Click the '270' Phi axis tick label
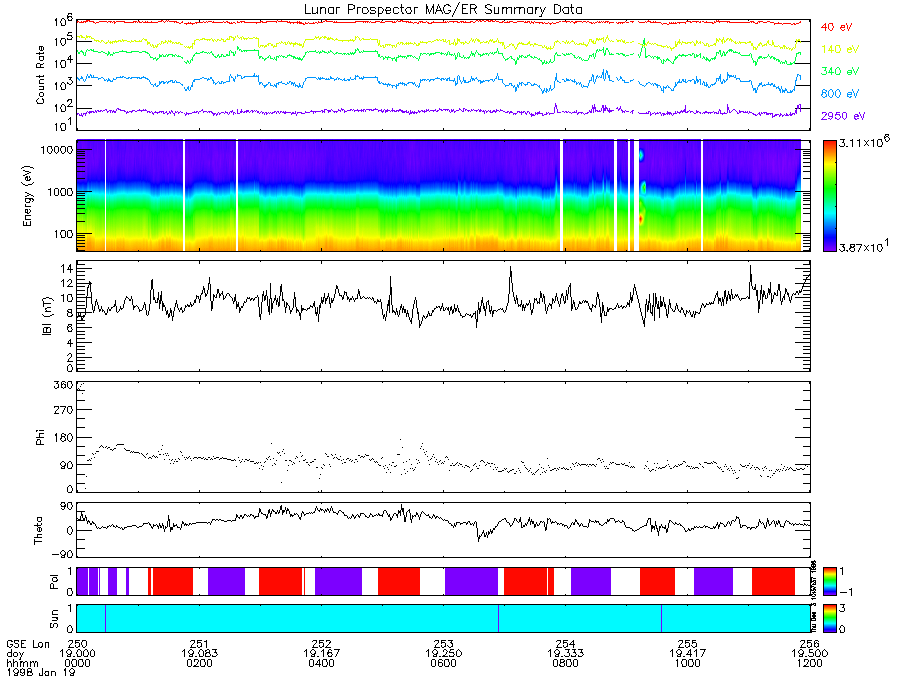 63,410
